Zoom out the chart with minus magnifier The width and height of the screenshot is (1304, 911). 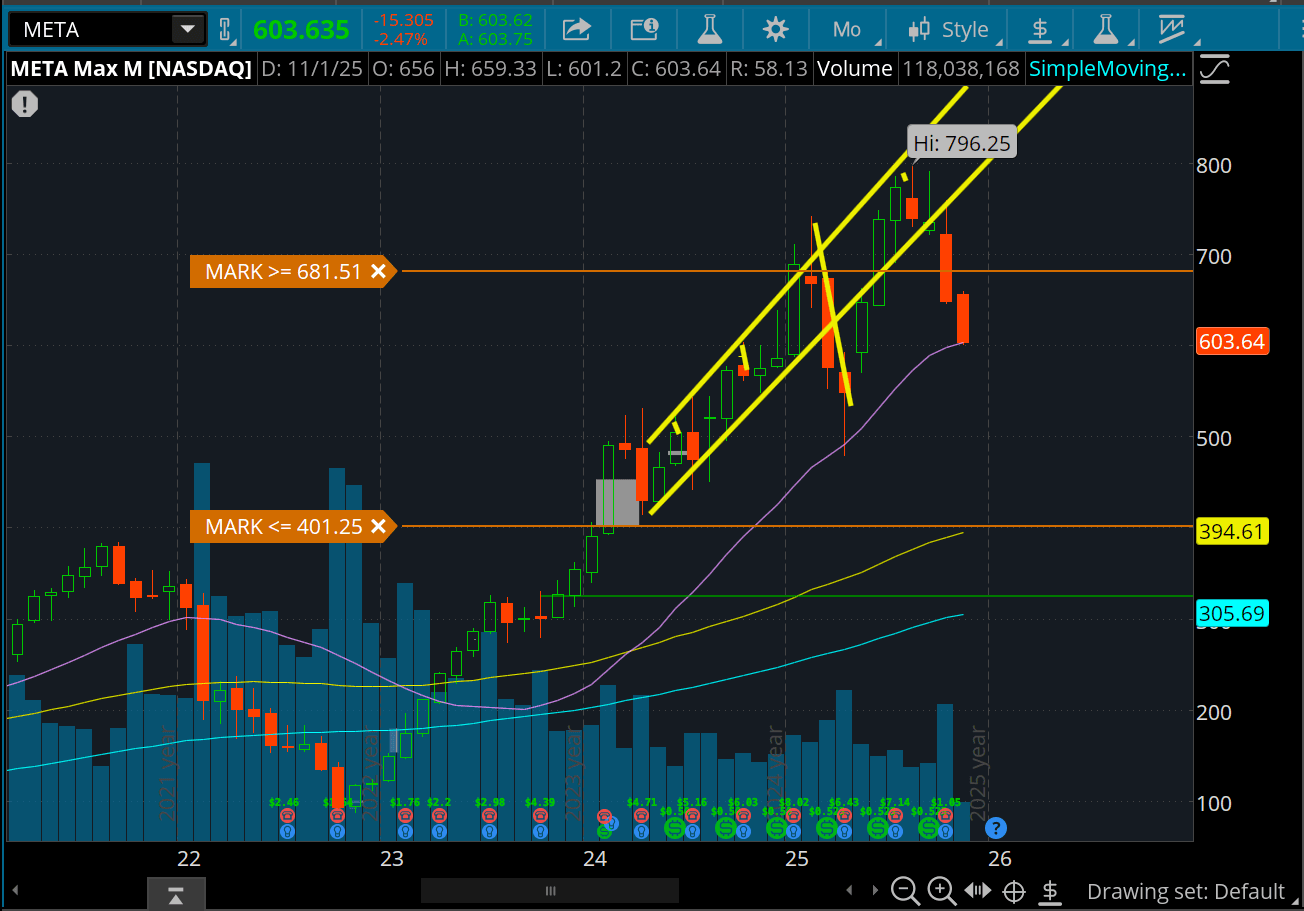(905, 890)
